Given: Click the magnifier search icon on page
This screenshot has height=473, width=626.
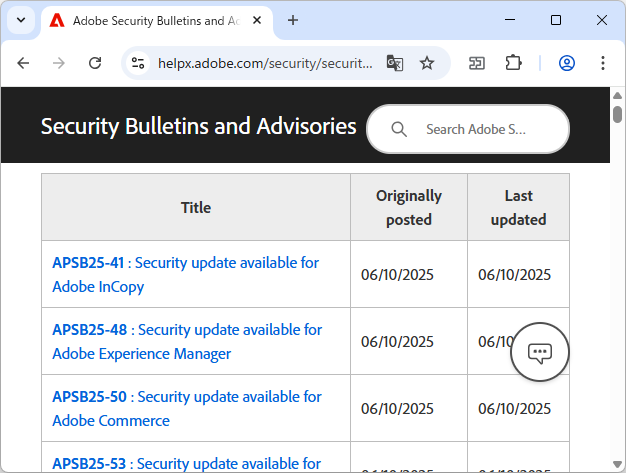Looking at the screenshot, I should click(399, 129).
